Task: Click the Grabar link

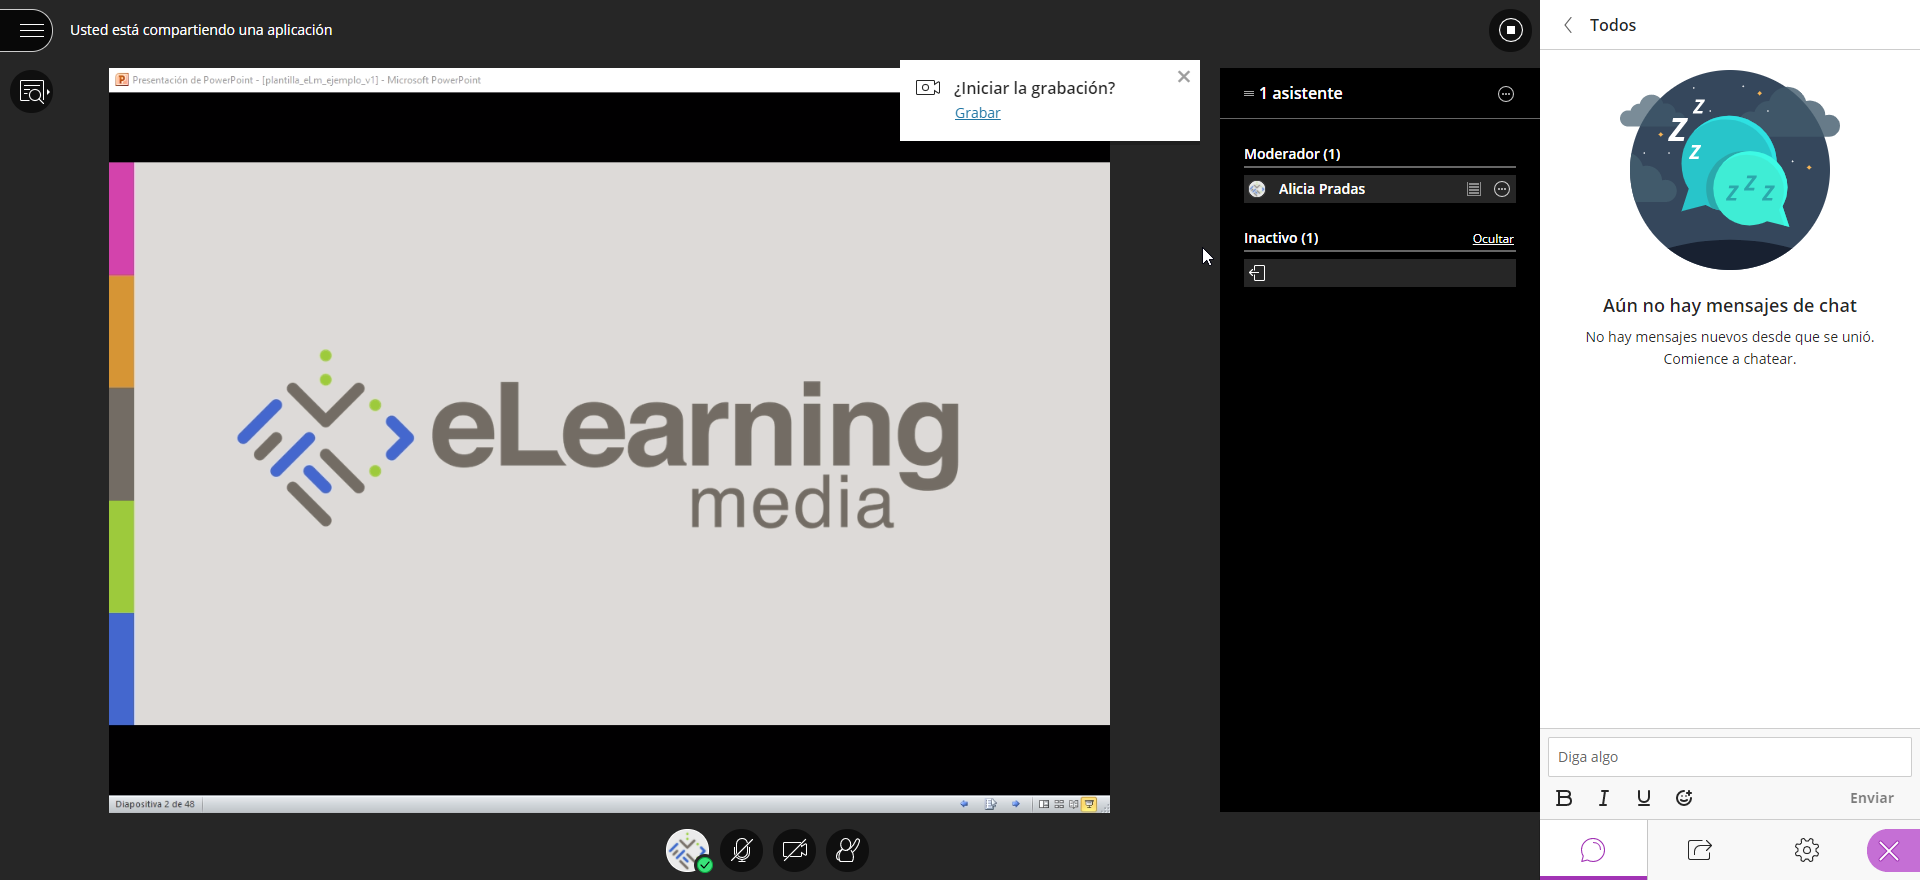Action: point(977,113)
